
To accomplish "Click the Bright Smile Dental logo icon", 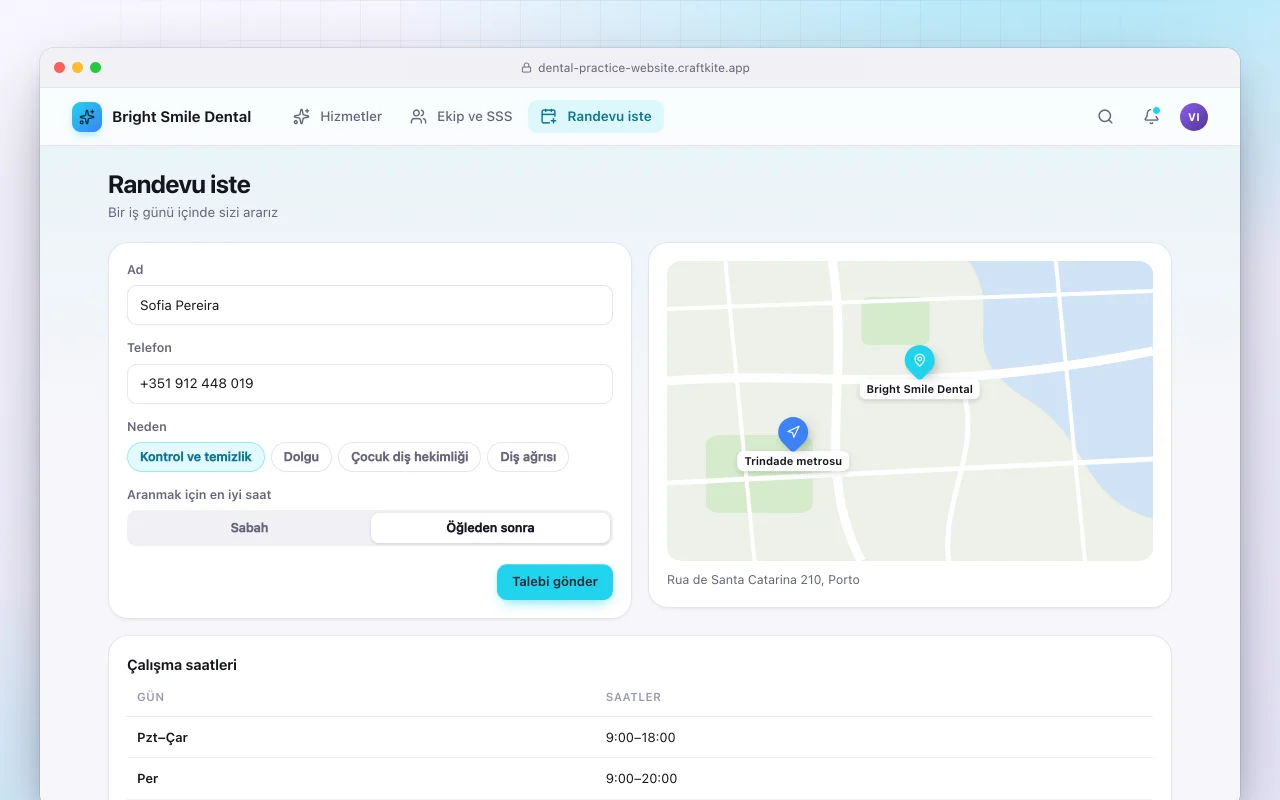I will point(87,117).
